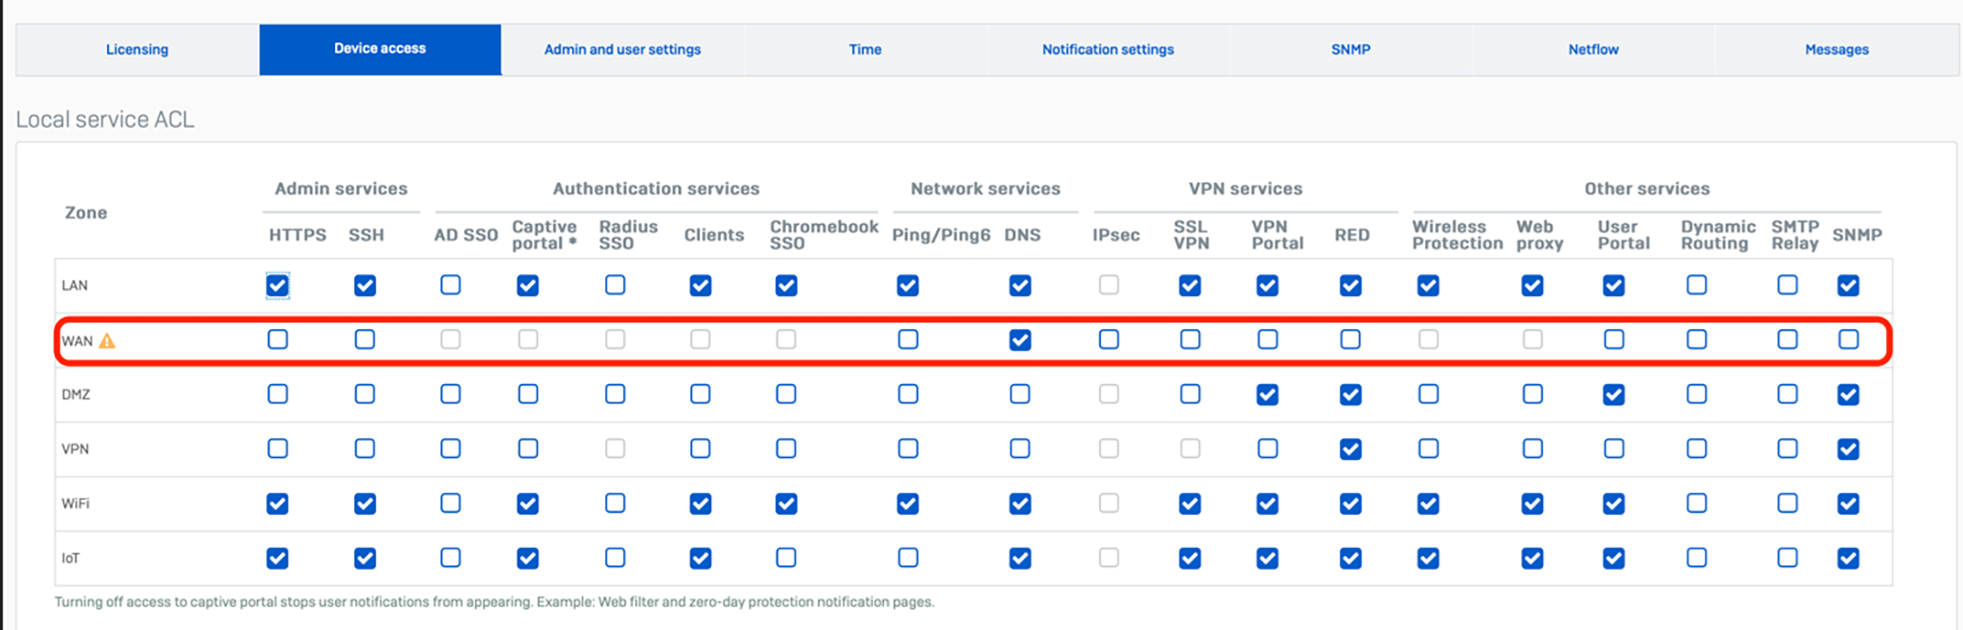Enable Dynamic Routing for LAN zone
Screen dimensions: 1963x630
(x=1697, y=286)
